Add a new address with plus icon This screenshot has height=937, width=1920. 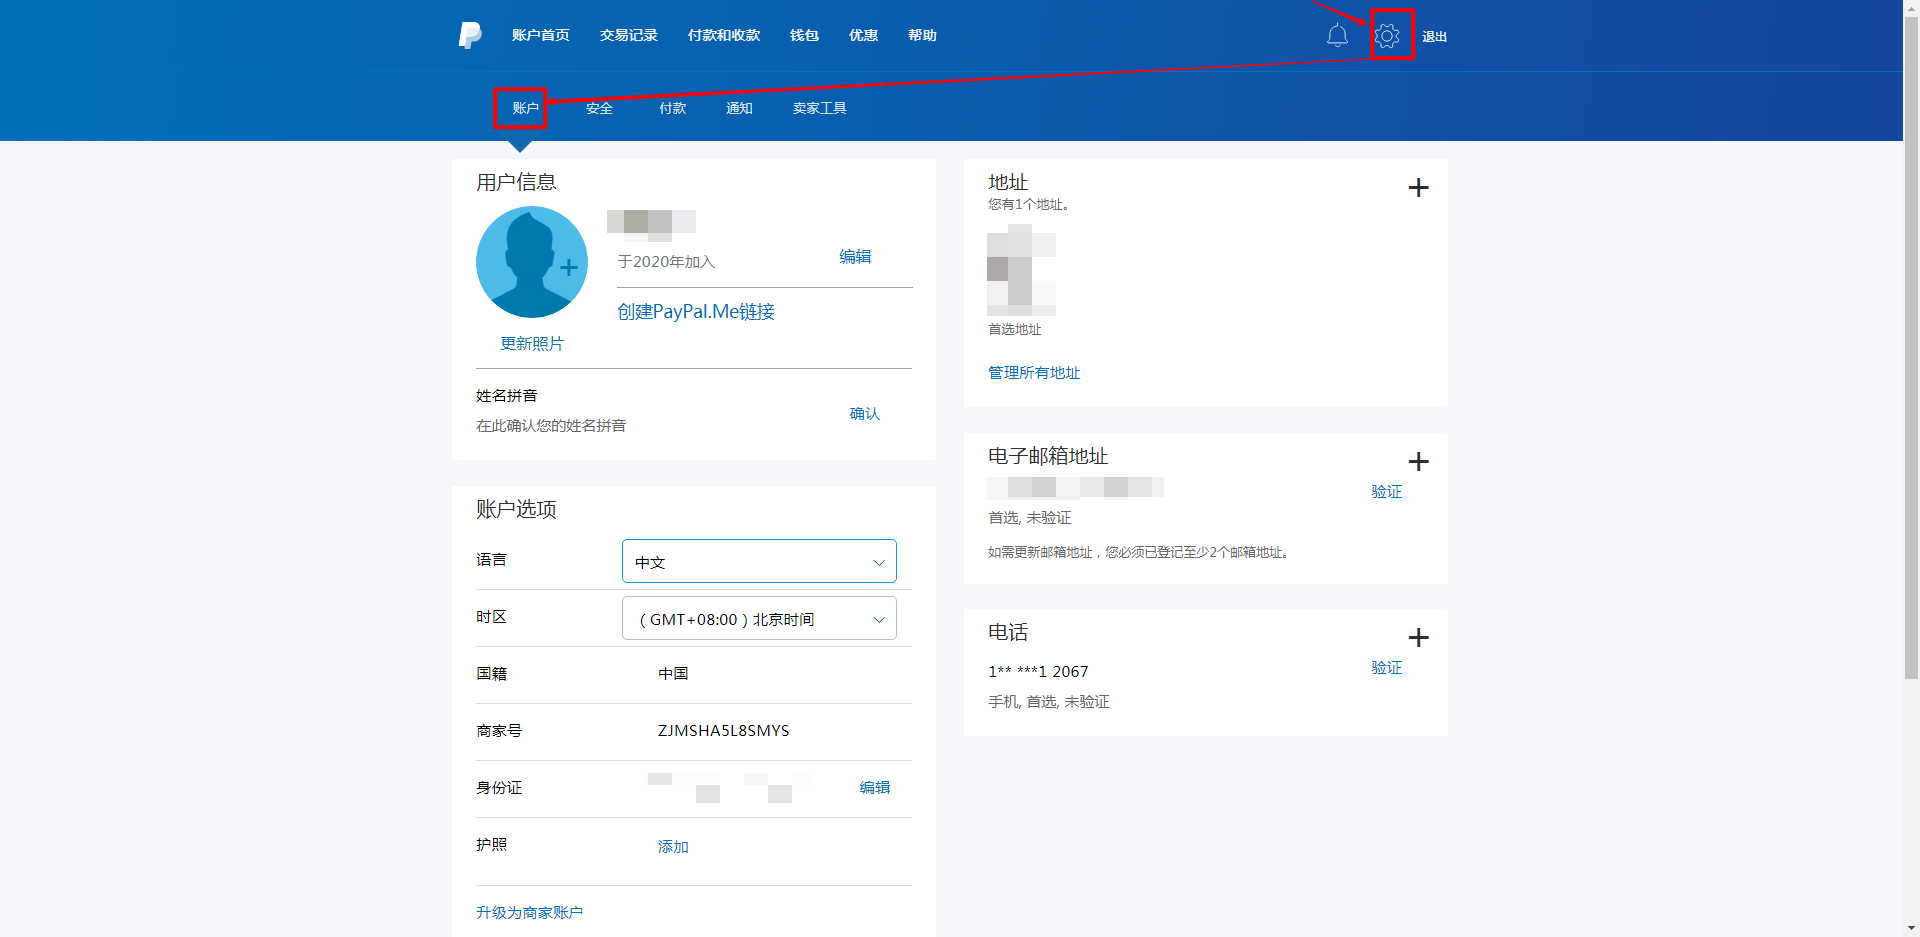click(1418, 188)
